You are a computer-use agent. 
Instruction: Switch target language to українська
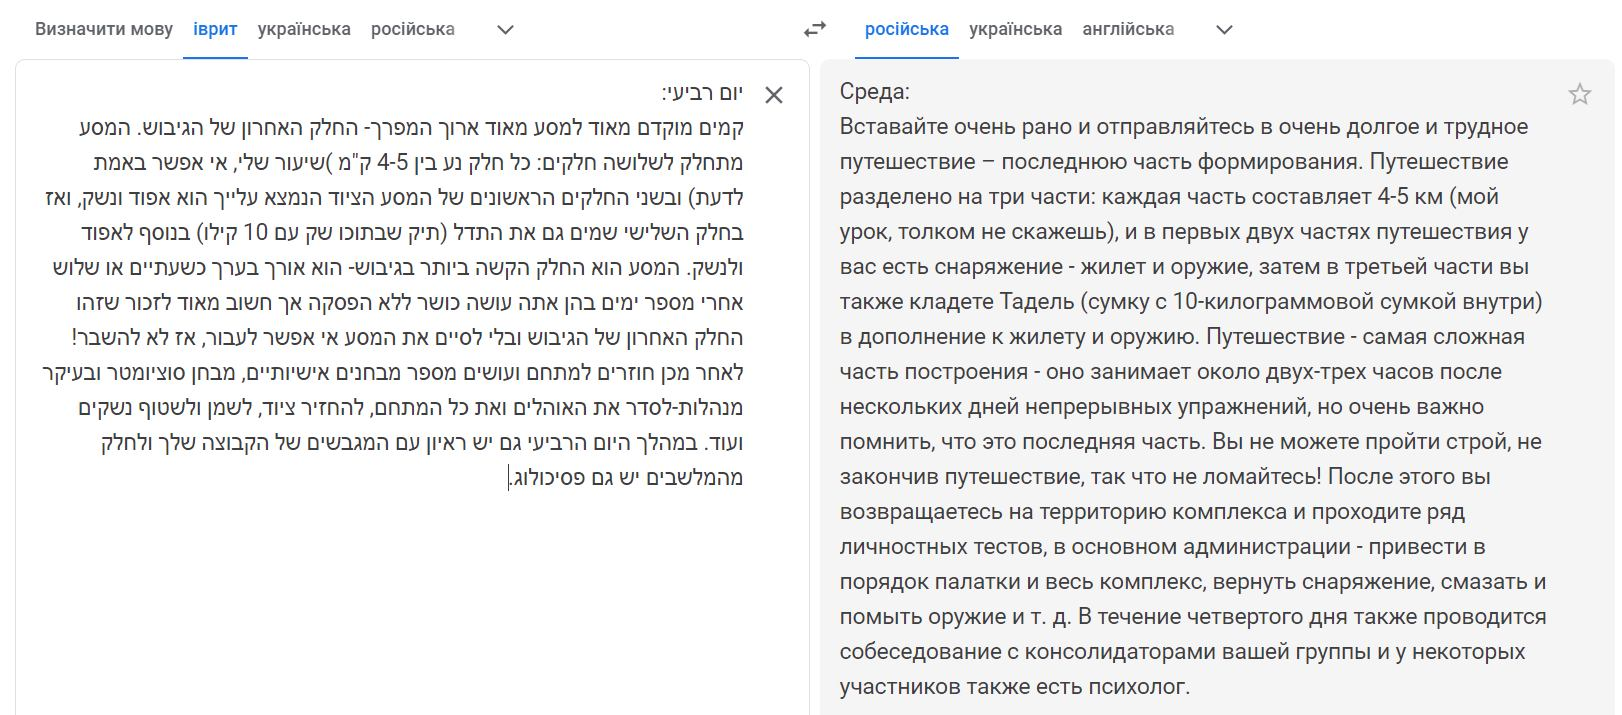(1015, 29)
